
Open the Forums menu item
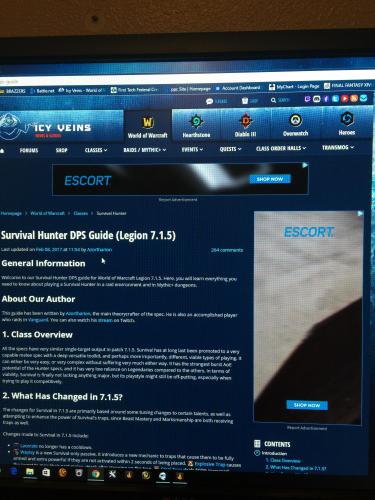(29, 150)
